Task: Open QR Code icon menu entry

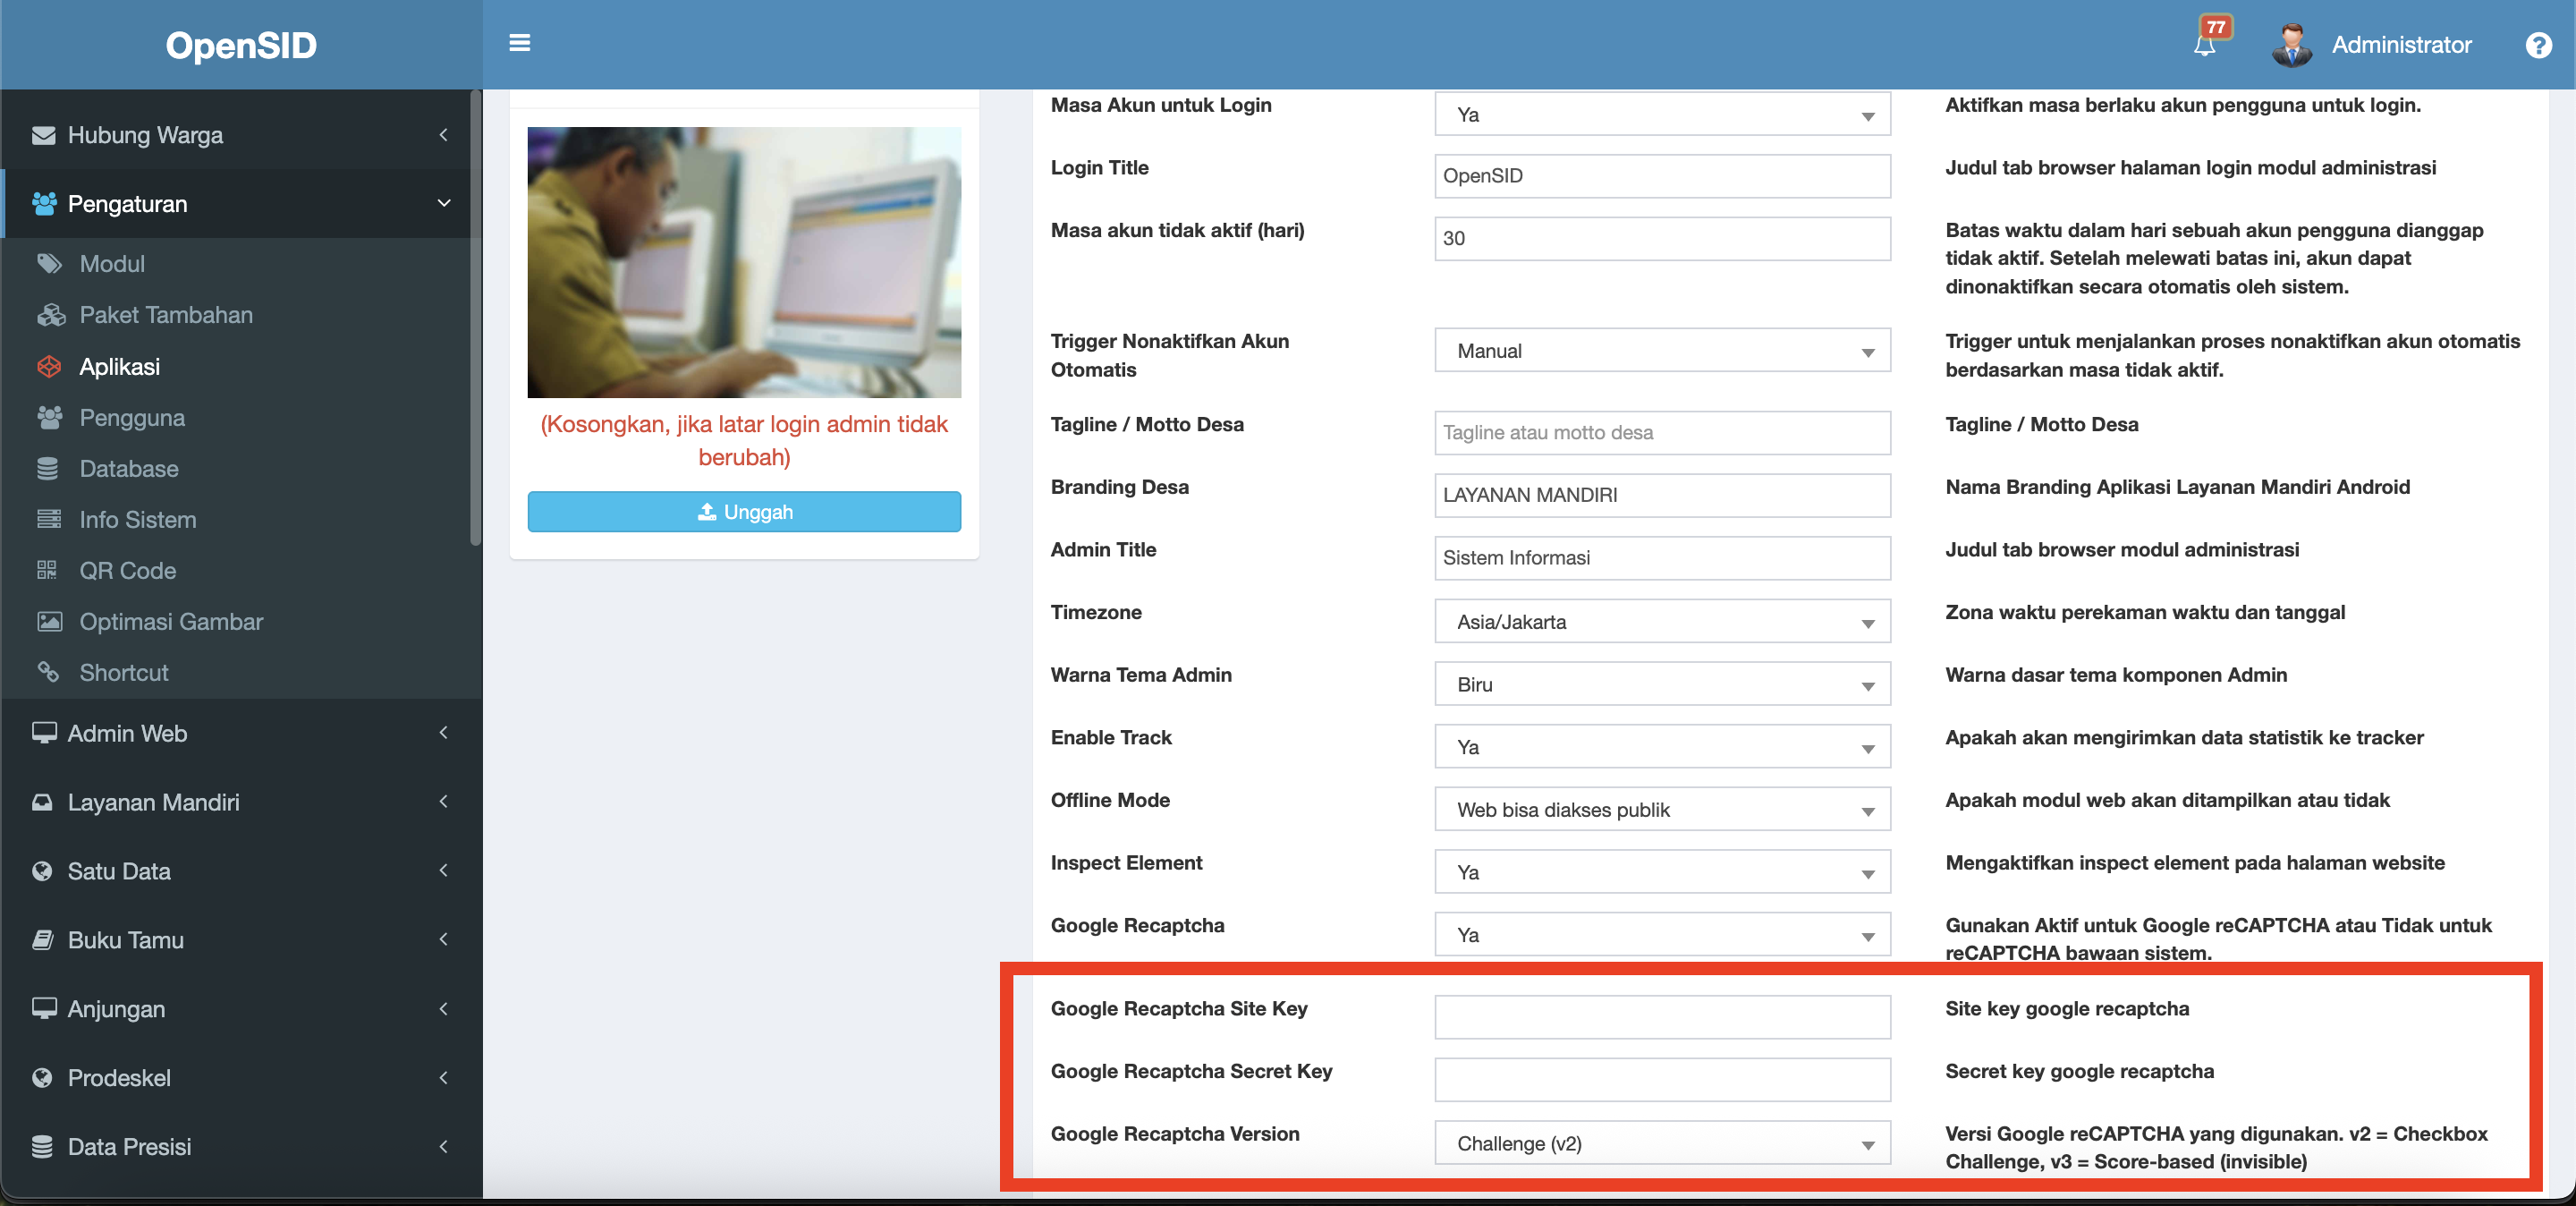Action: pyautogui.click(x=47, y=571)
